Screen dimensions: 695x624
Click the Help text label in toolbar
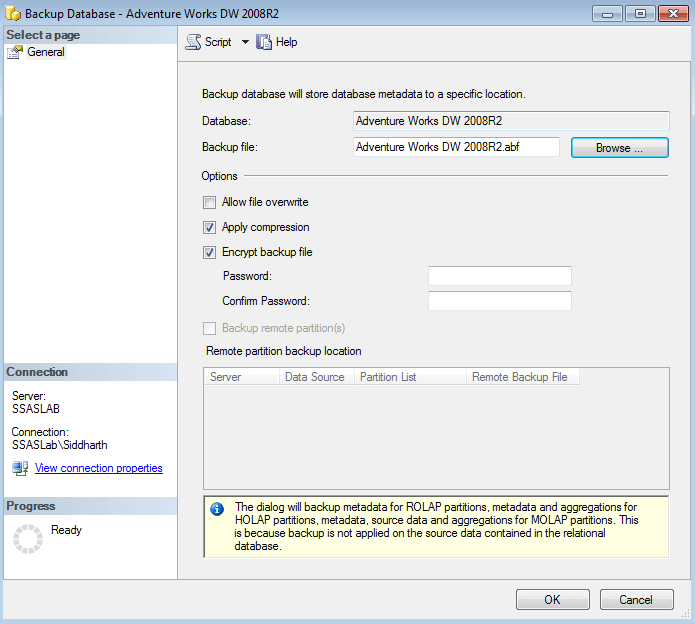(286, 42)
